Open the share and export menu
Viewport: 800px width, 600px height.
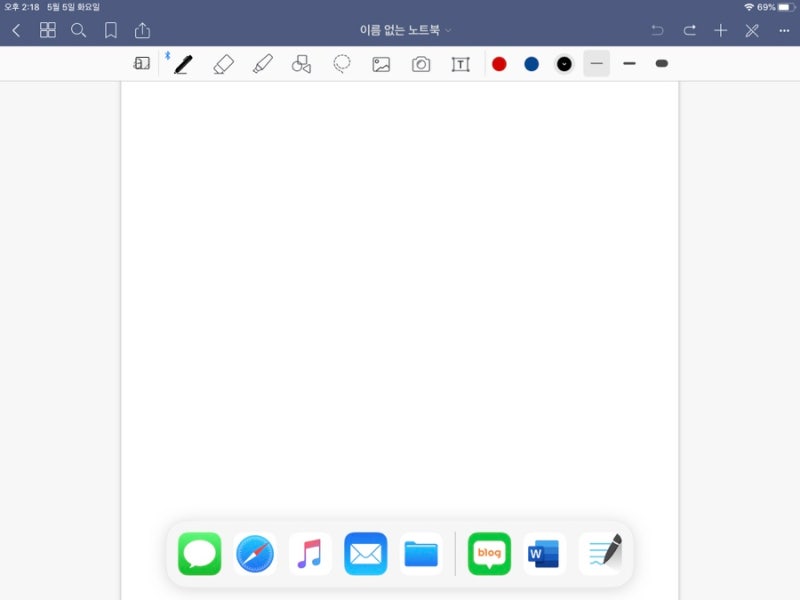(142, 30)
